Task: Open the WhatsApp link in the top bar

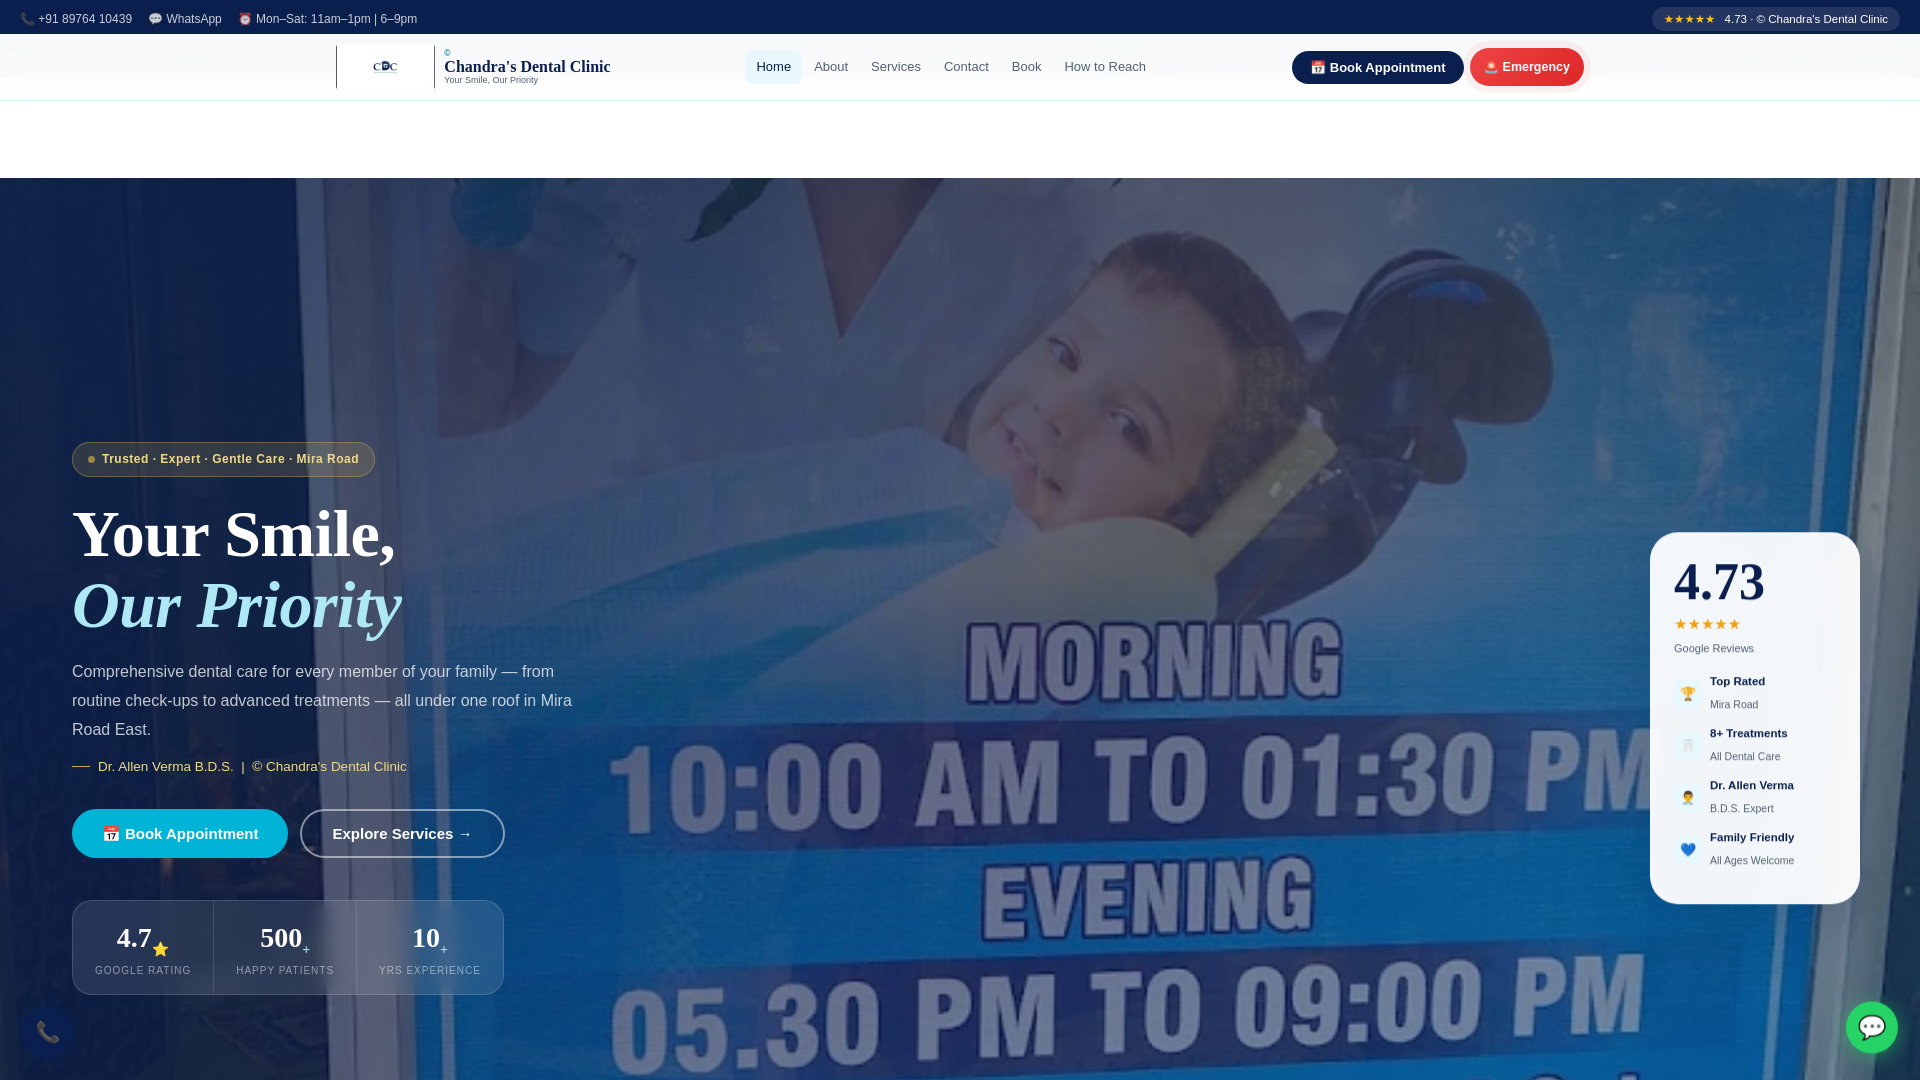Action: 185,19
